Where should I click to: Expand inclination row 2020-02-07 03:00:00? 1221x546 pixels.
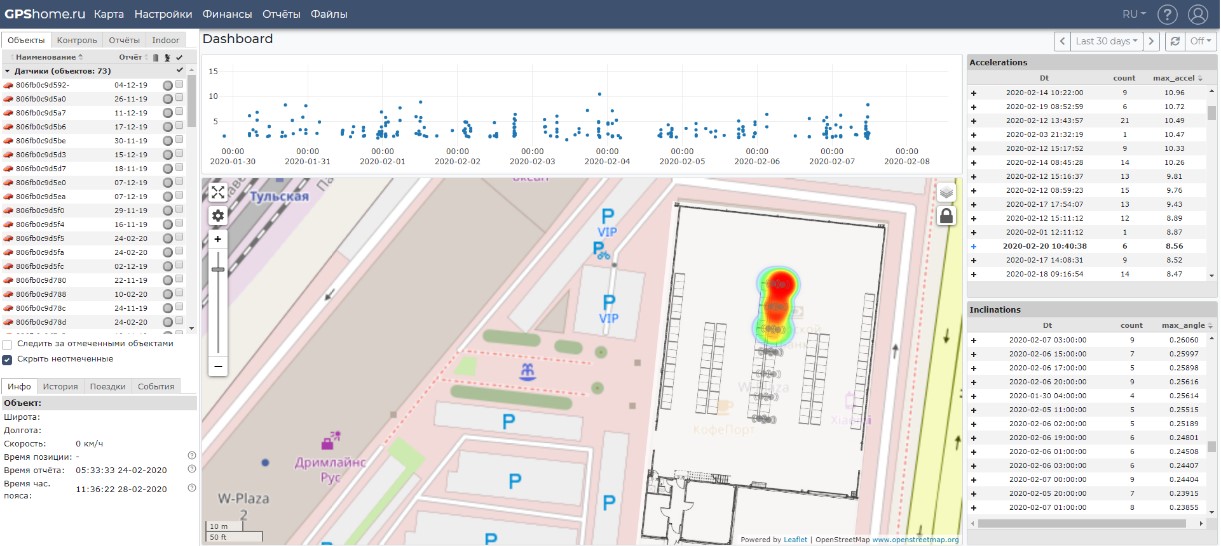click(973, 340)
